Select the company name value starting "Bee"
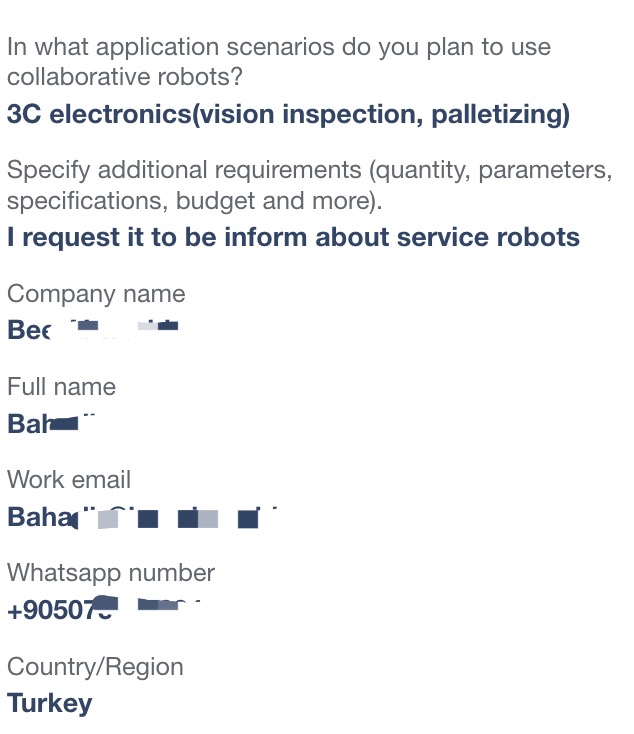 [93, 329]
